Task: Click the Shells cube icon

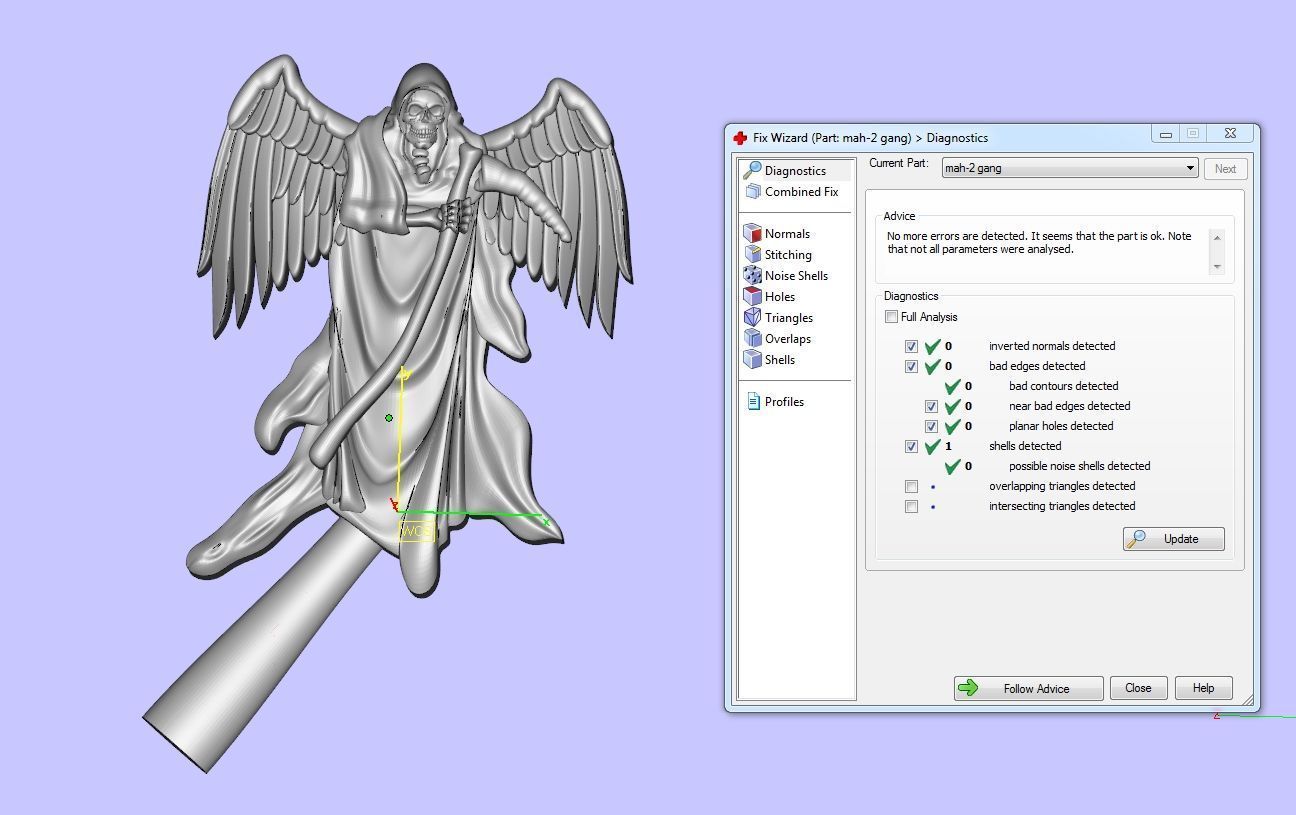Action: [x=752, y=359]
